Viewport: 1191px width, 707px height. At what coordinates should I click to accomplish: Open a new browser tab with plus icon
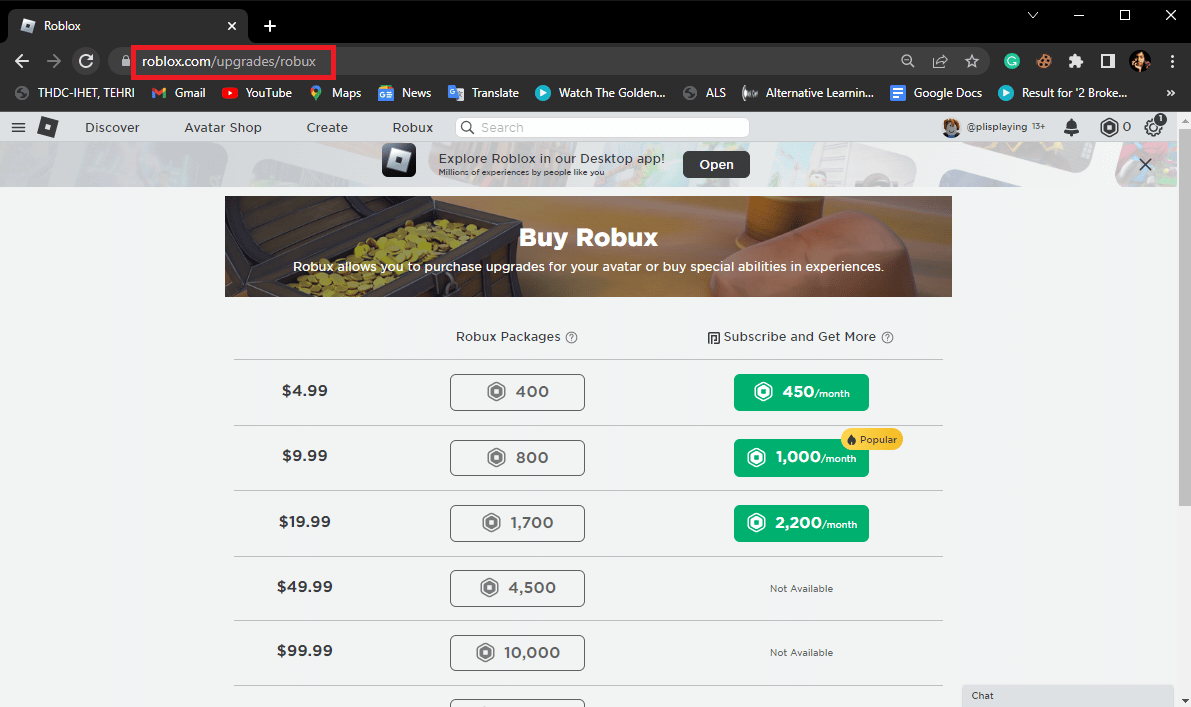coord(270,26)
